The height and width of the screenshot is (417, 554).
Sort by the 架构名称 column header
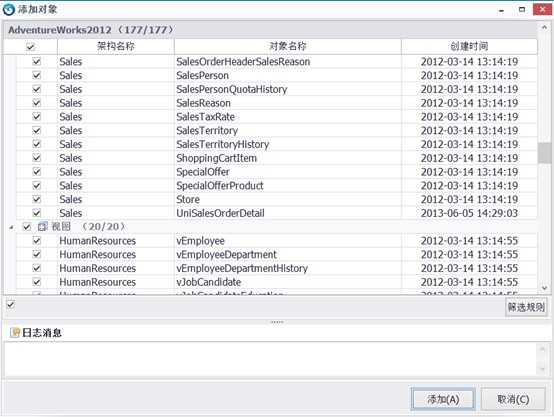(116, 46)
